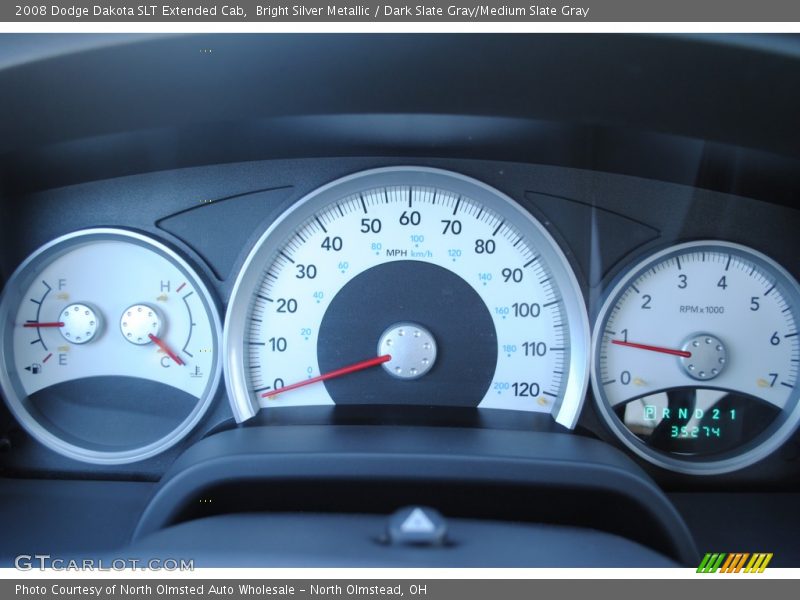Click the red speedometer needle
Image resolution: width=800 pixels, height=600 pixels.
(x=325, y=376)
